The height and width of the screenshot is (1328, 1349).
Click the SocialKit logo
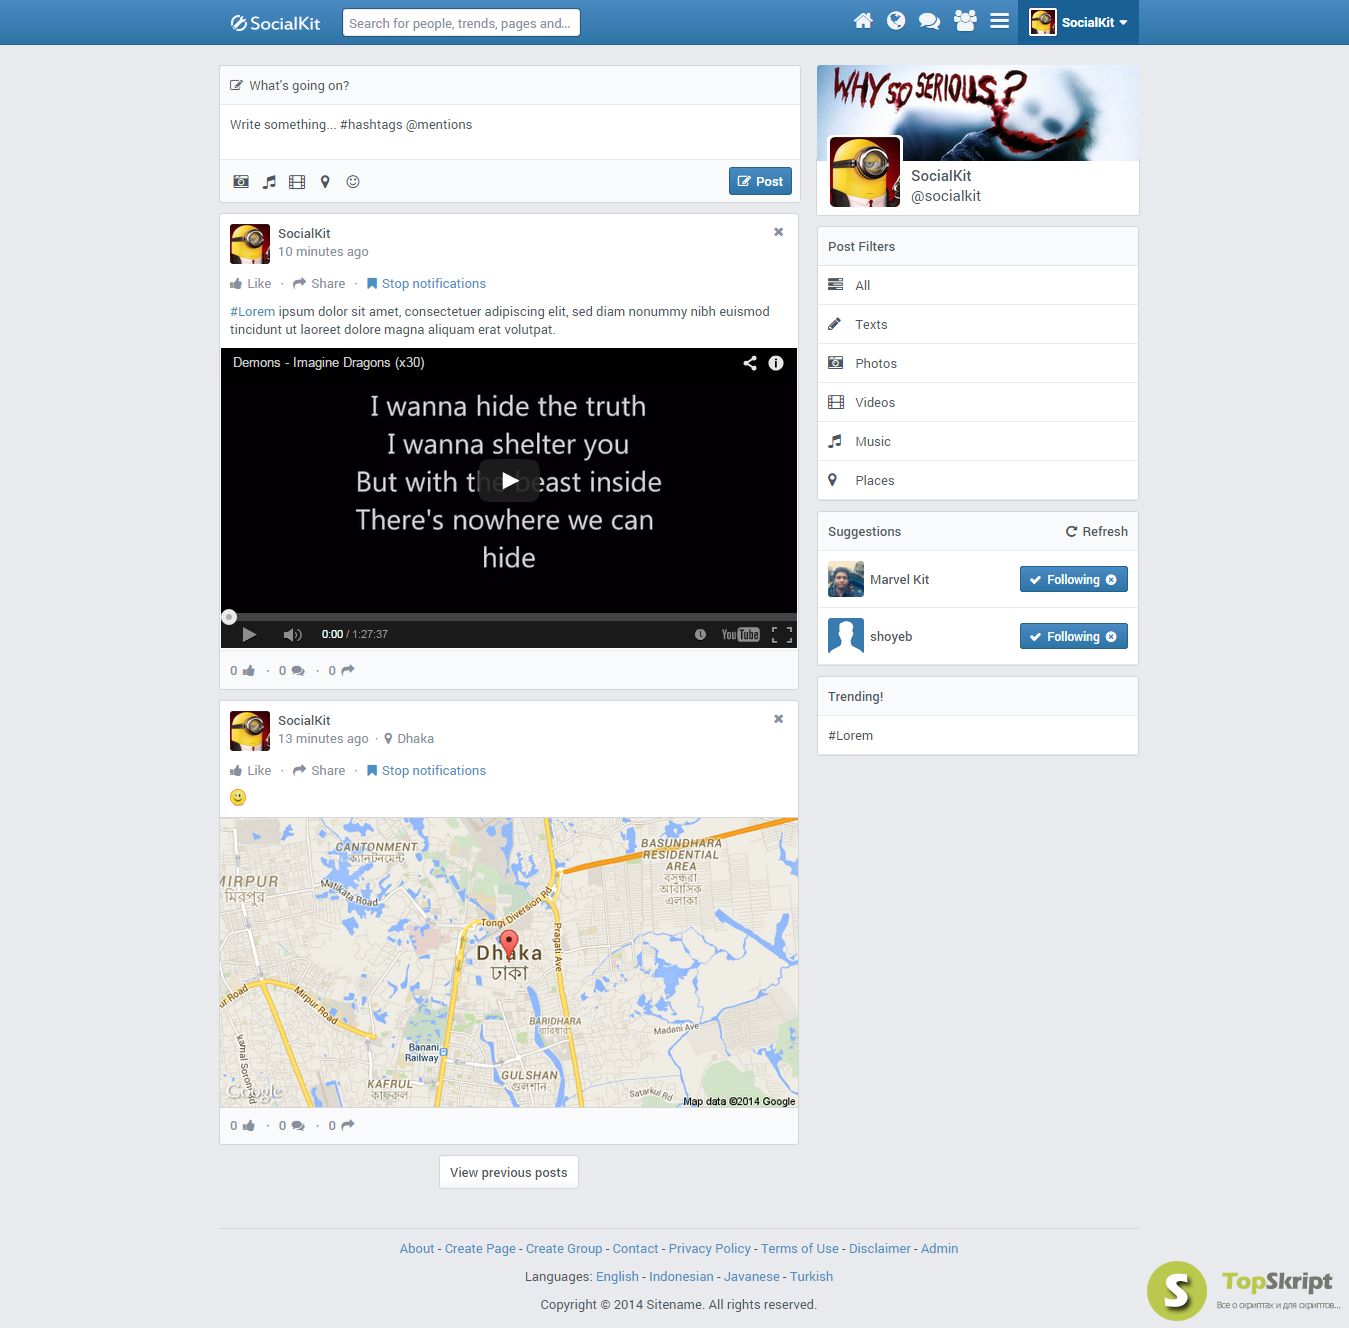(x=275, y=23)
